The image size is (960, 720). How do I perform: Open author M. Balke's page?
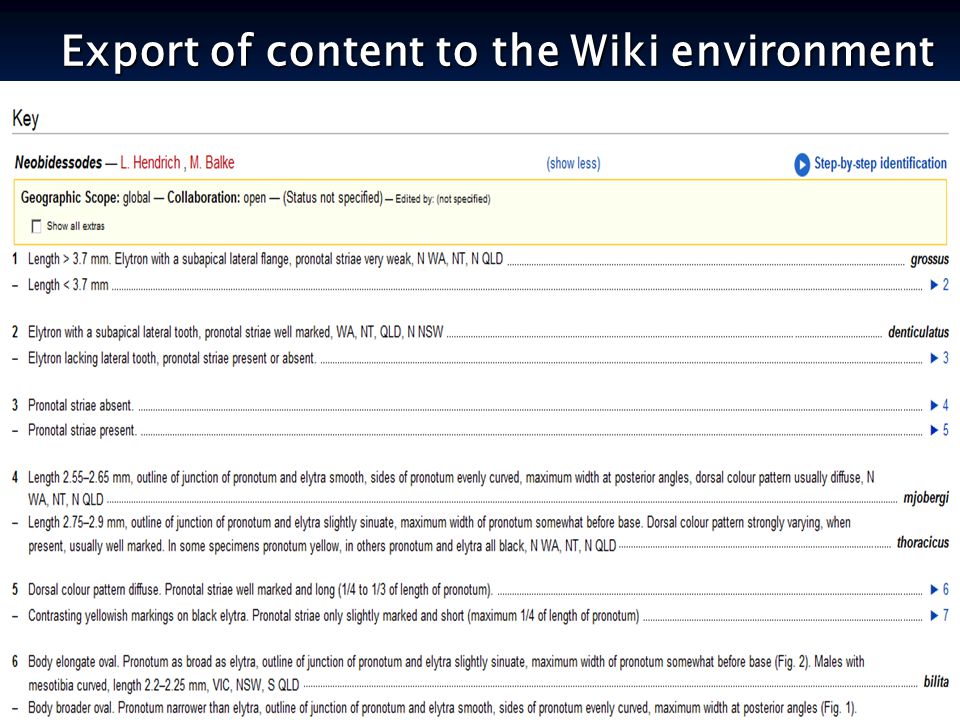(x=212, y=163)
